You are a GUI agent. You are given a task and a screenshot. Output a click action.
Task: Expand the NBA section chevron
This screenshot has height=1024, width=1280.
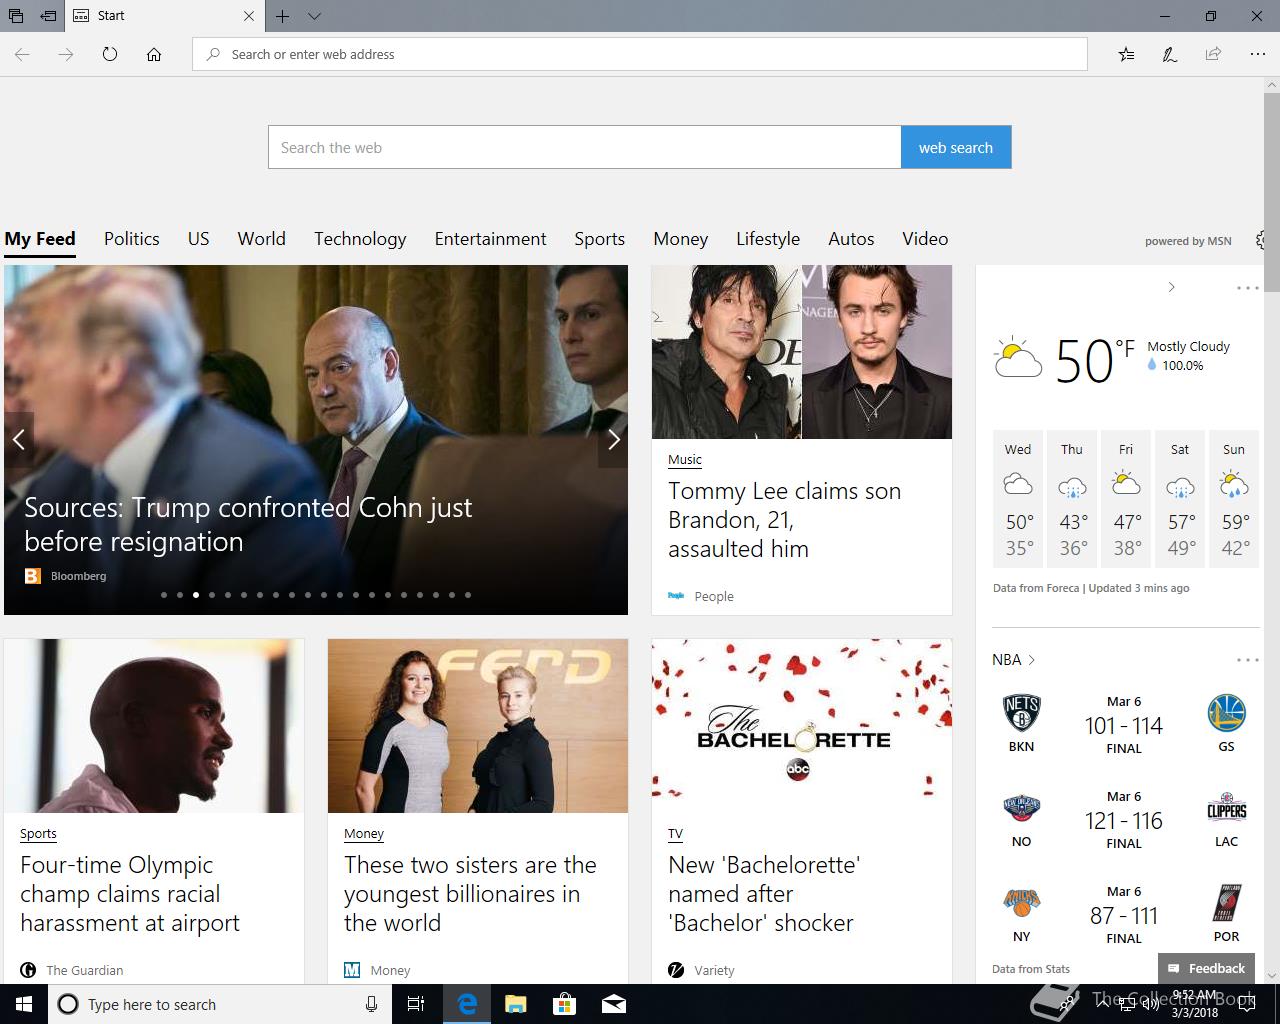[x=1032, y=660]
